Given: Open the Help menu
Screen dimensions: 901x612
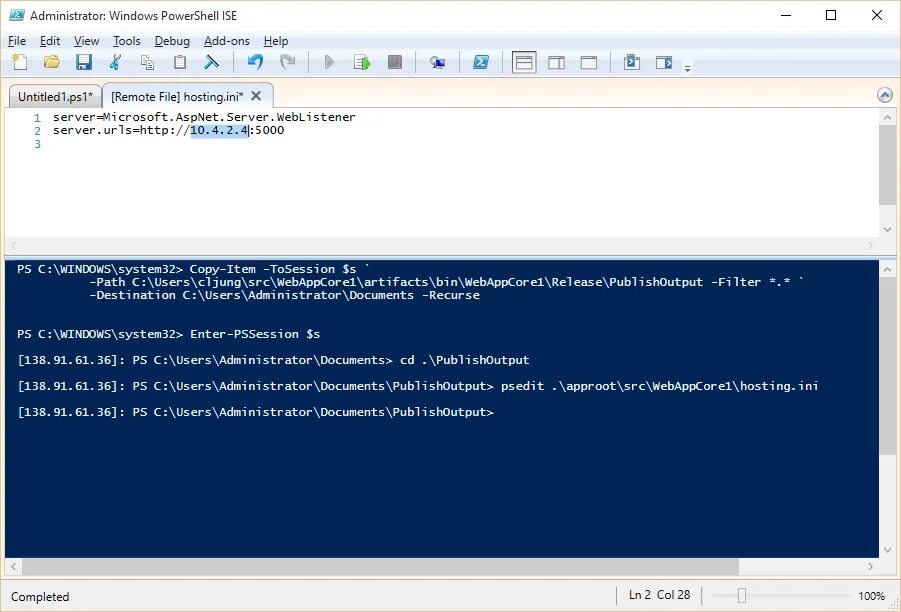Looking at the screenshot, I should click(276, 41).
